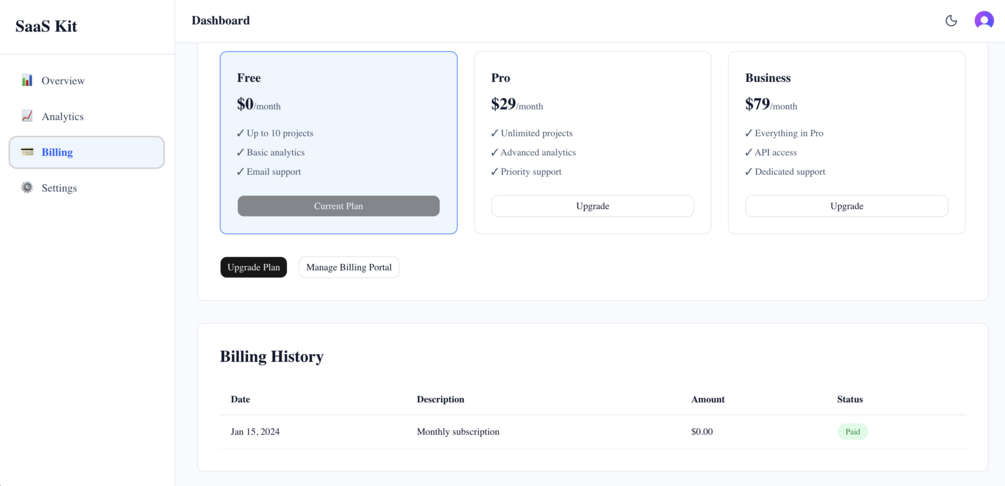Click the Business plan card heading
Viewport: 1005px width, 486px height.
pyautogui.click(x=768, y=78)
